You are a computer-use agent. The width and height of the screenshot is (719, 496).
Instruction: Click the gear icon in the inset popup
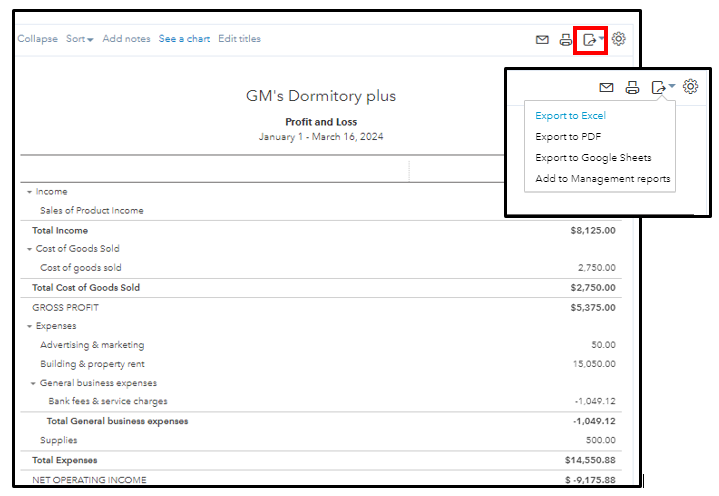coord(690,87)
